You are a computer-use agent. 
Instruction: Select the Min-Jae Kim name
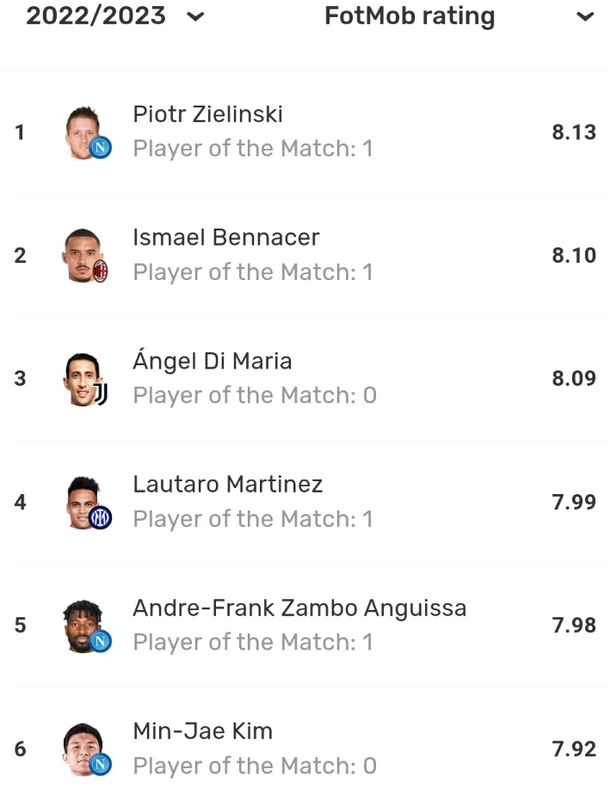[x=202, y=732]
